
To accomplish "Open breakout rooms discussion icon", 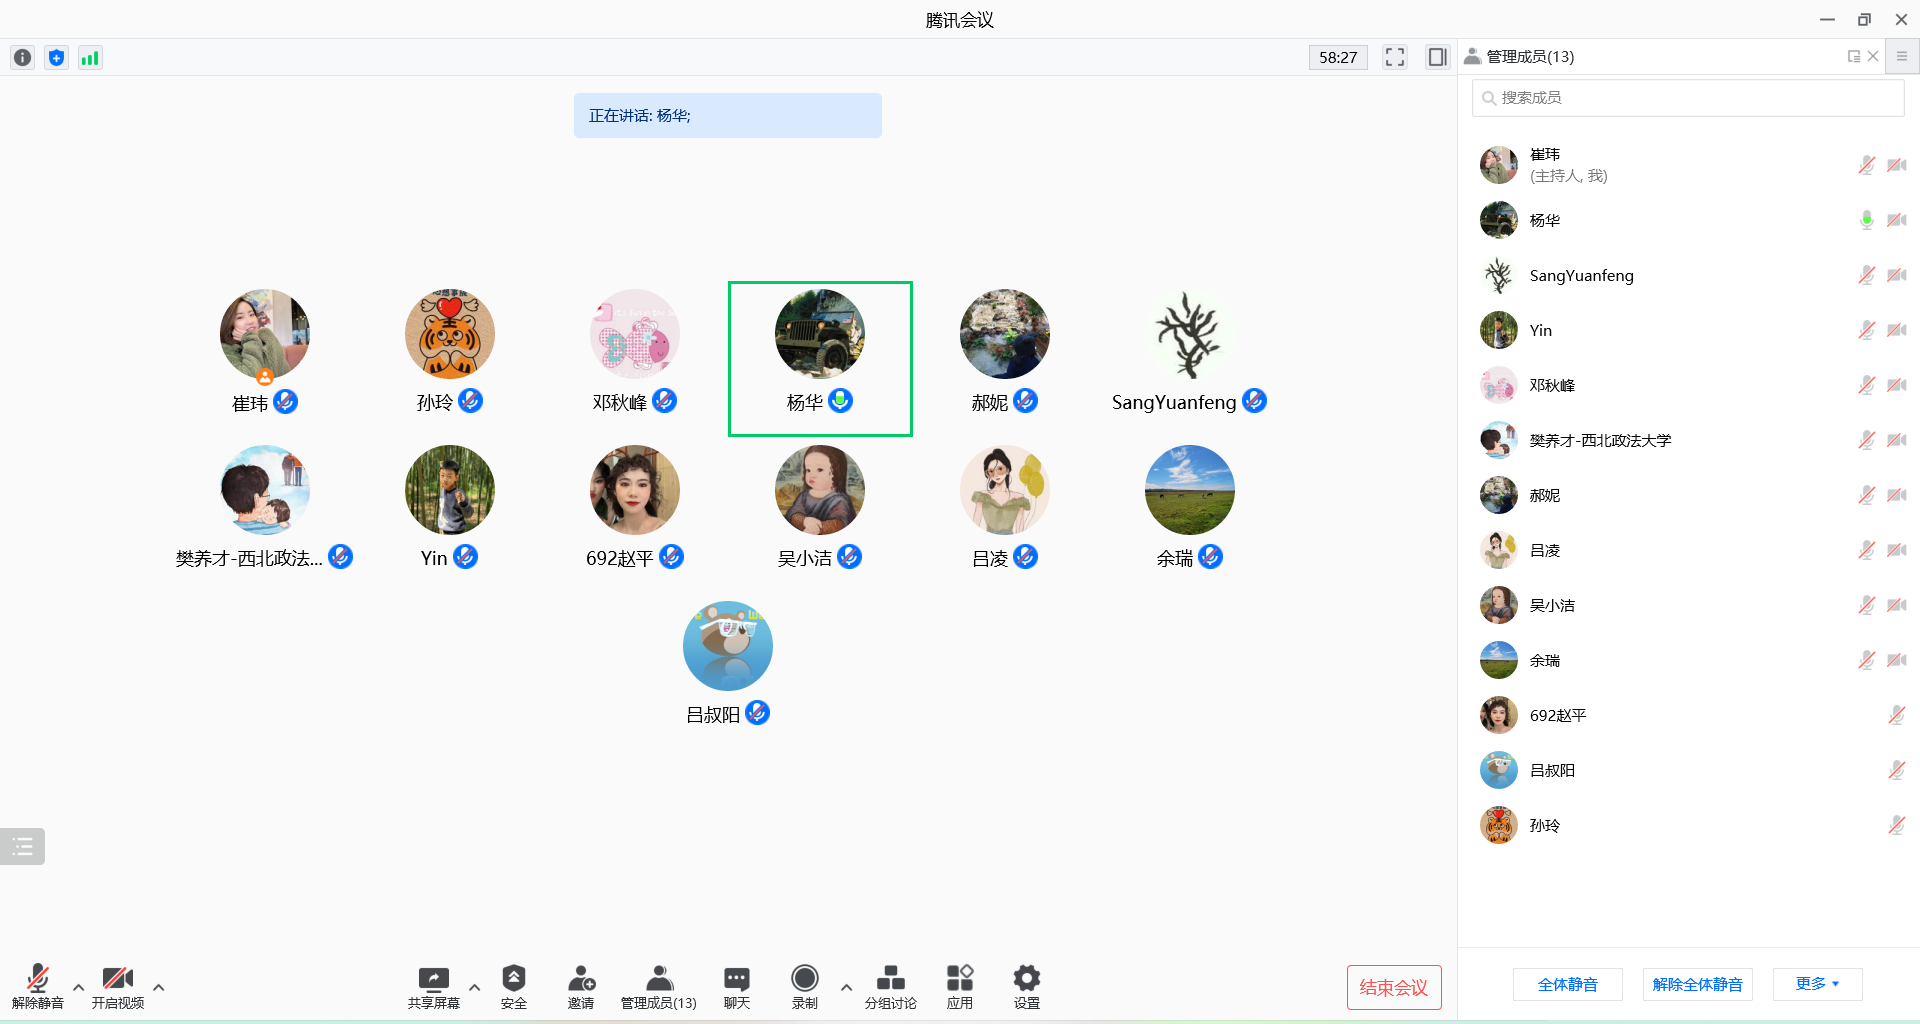I will point(890,978).
